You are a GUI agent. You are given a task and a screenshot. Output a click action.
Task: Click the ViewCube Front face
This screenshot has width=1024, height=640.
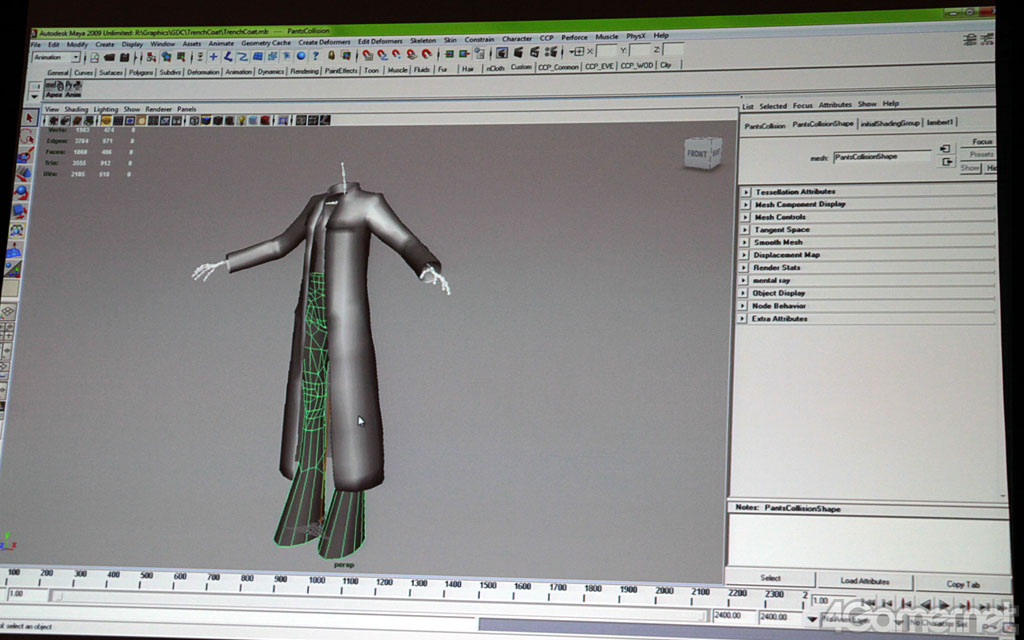coord(697,154)
